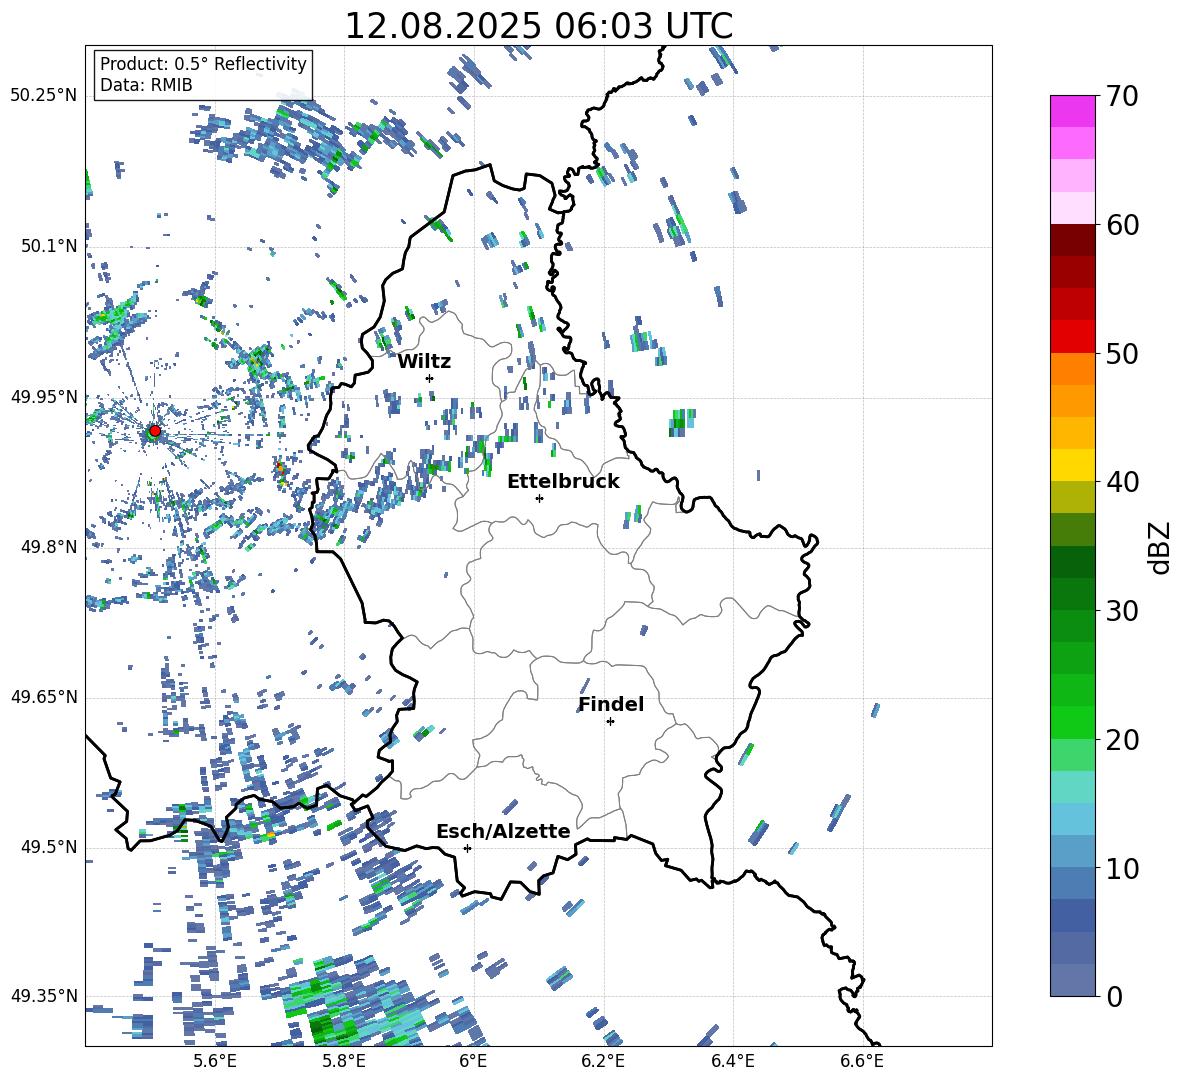Pick the orange colorbar swatch below 50
This screenshot has width=1184, height=1081.
[1073, 369]
